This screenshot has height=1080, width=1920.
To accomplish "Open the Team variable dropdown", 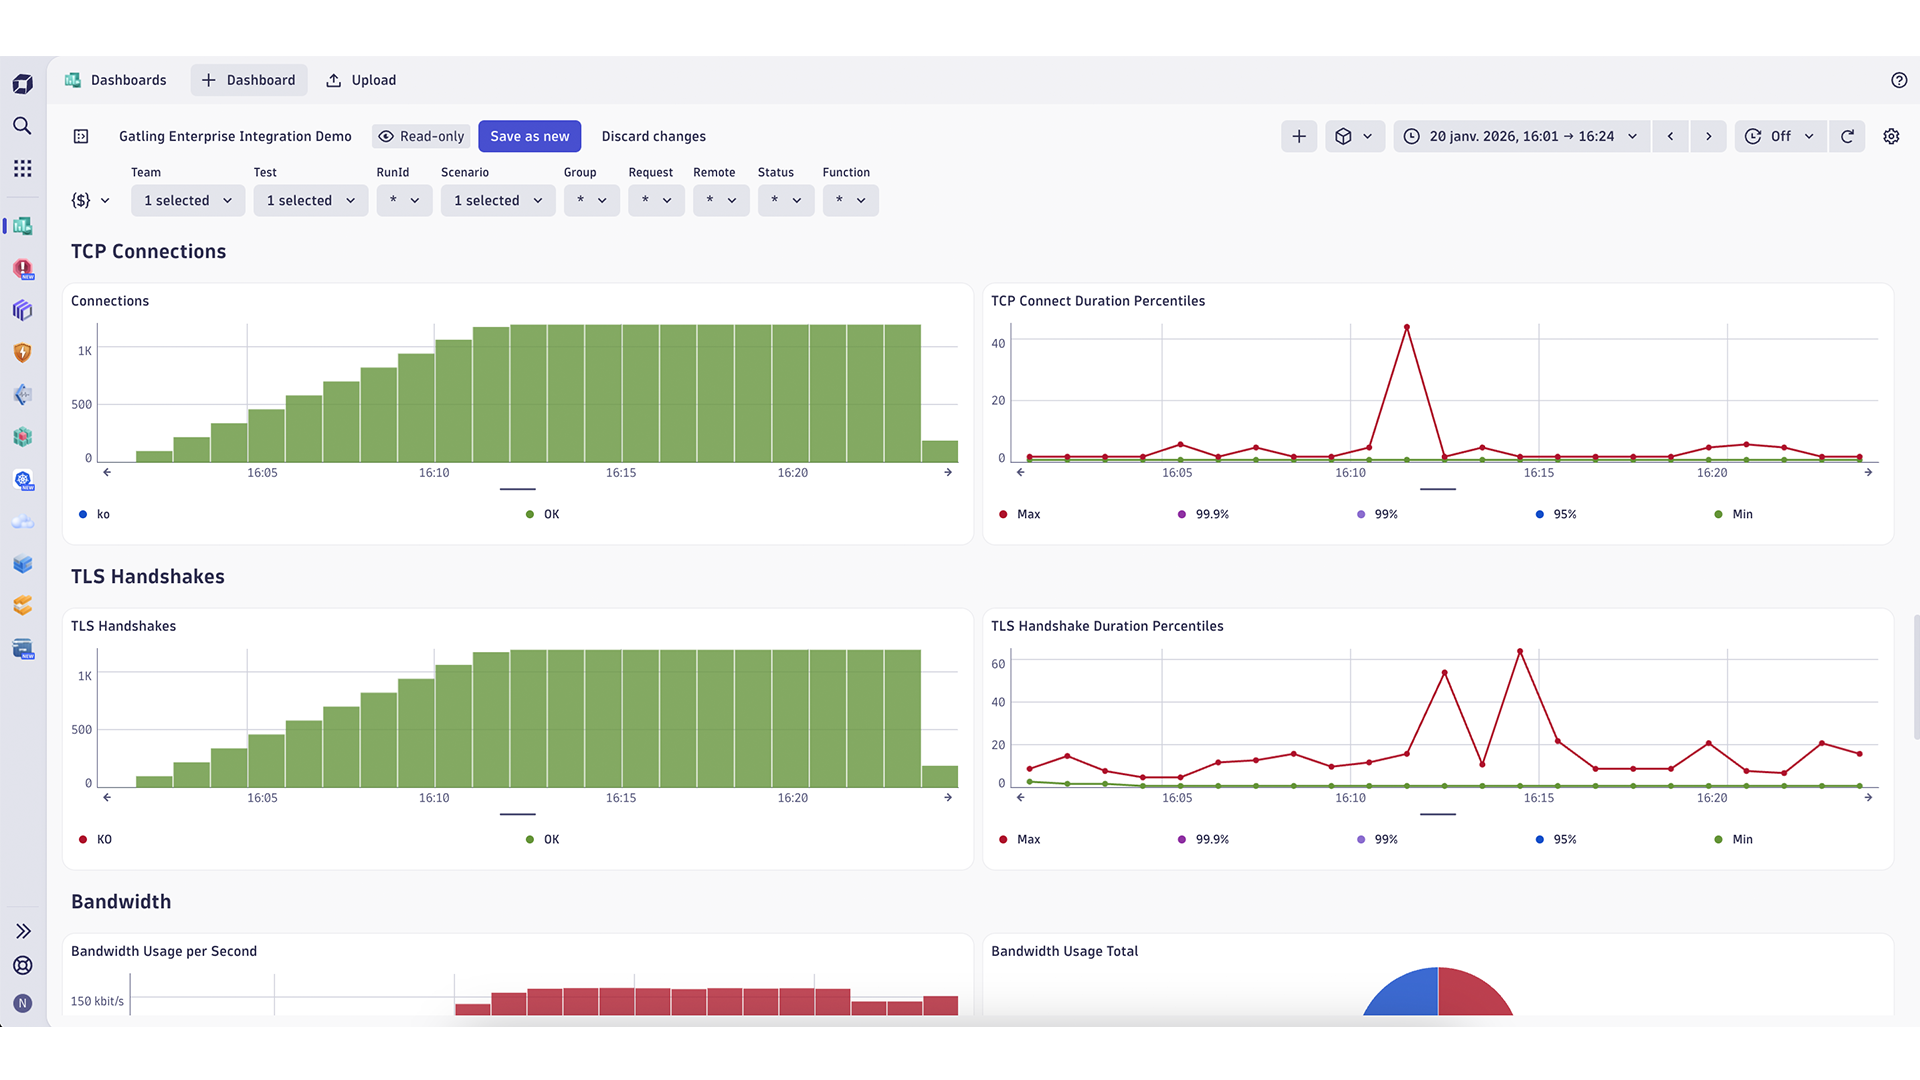I will (x=187, y=200).
